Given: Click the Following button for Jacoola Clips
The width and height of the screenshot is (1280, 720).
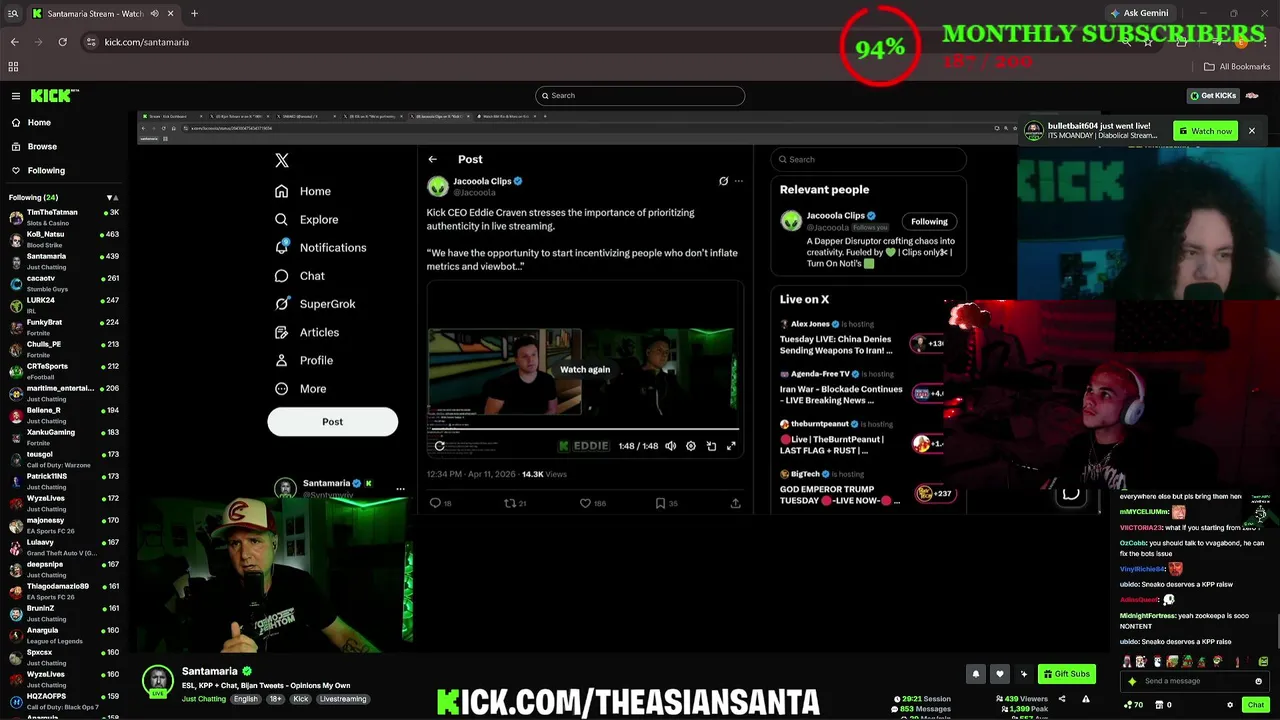Looking at the screenshot, I should pos(929,221).
